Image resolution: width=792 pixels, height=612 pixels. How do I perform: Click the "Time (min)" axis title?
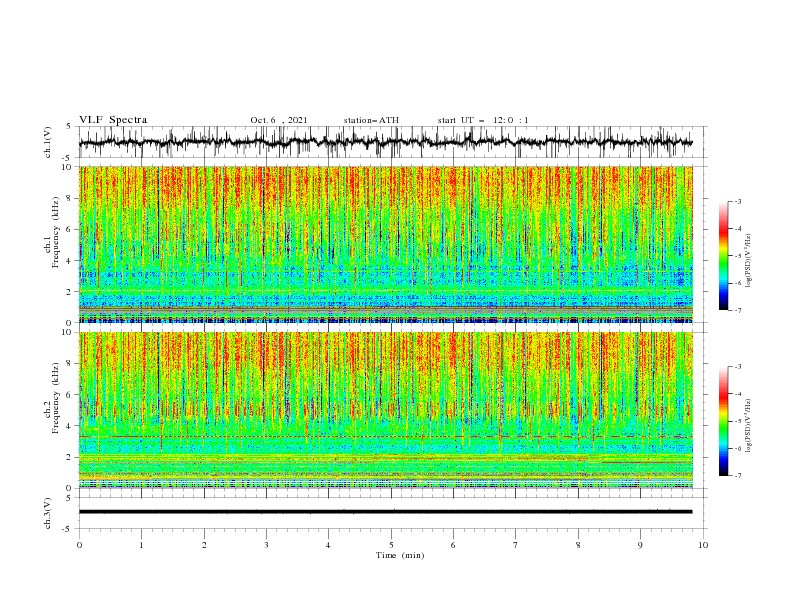[x=400, y=555]
